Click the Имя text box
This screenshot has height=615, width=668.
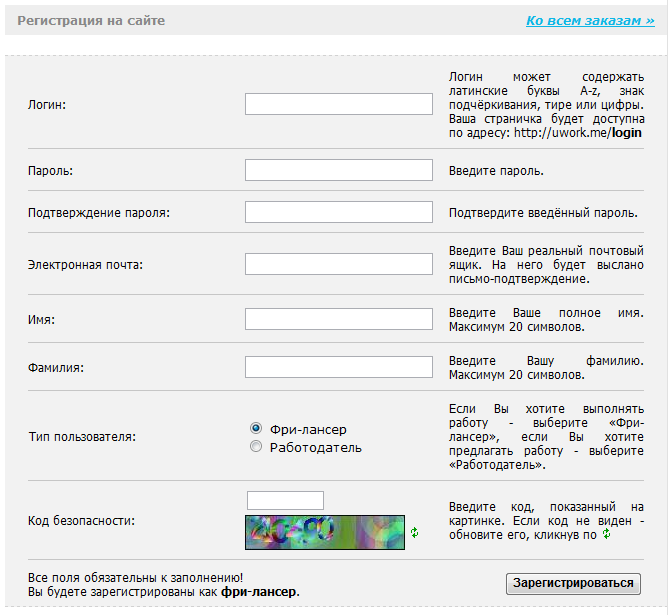[338, 319]
